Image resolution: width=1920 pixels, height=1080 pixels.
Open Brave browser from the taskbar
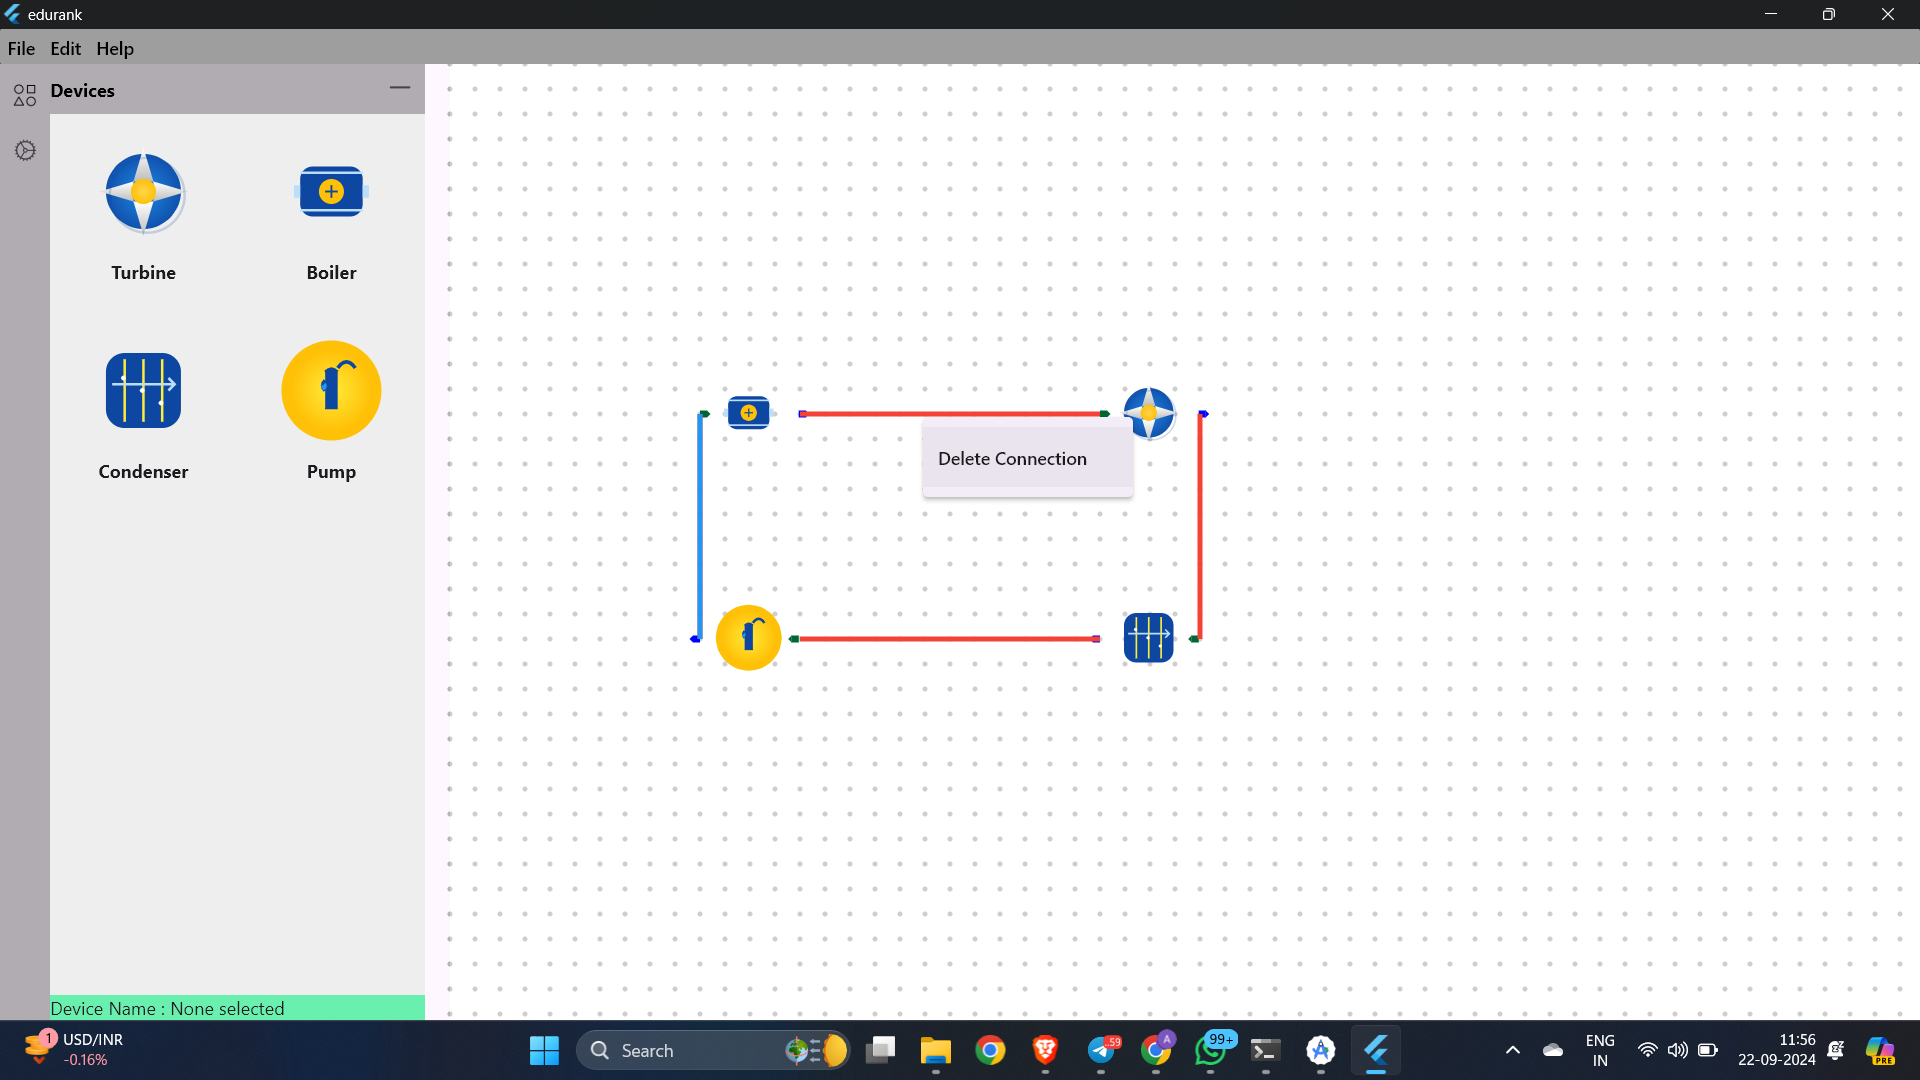[x=1046, y=1050]
